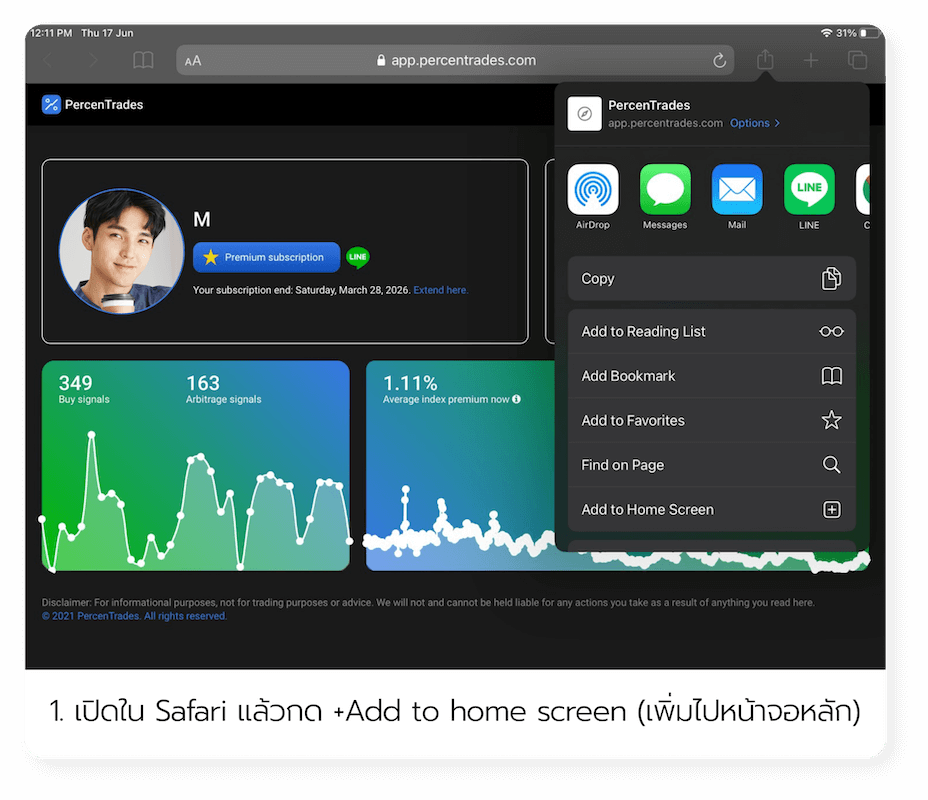This screenshot has width=928, height=800.
Task: Choose Add to Home Screen
Action: (712, 509)
